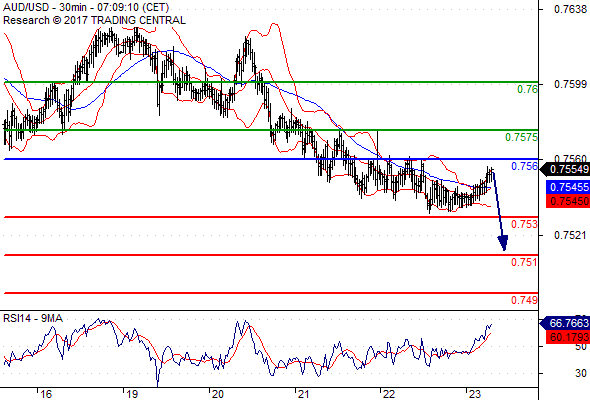Click the 0.753 support level label
Image resolution: width=590 pixels, height=400 pixels.
coord(525,224)
